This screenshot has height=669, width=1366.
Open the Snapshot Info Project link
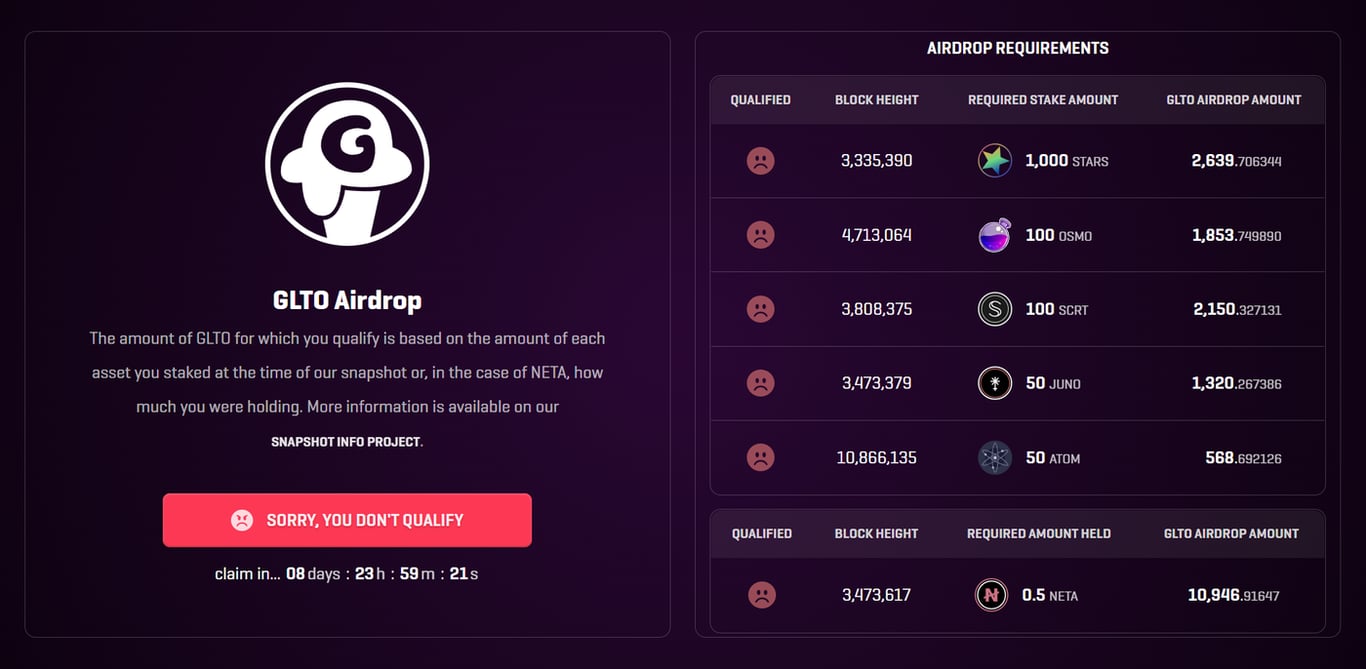(x=346, y=441)
